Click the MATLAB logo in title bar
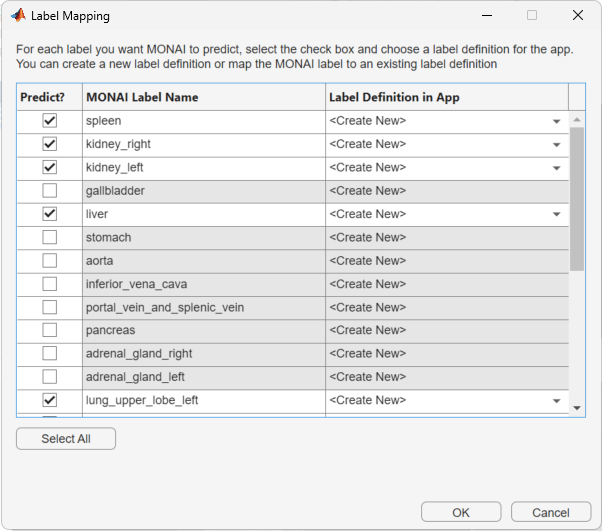 pyautogui.click(x=17, y=16)
